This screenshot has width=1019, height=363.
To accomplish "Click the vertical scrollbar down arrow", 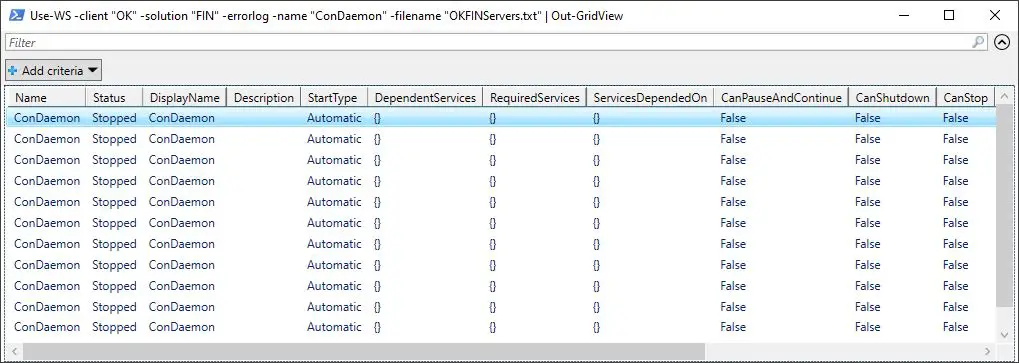I will (1003, 334).
